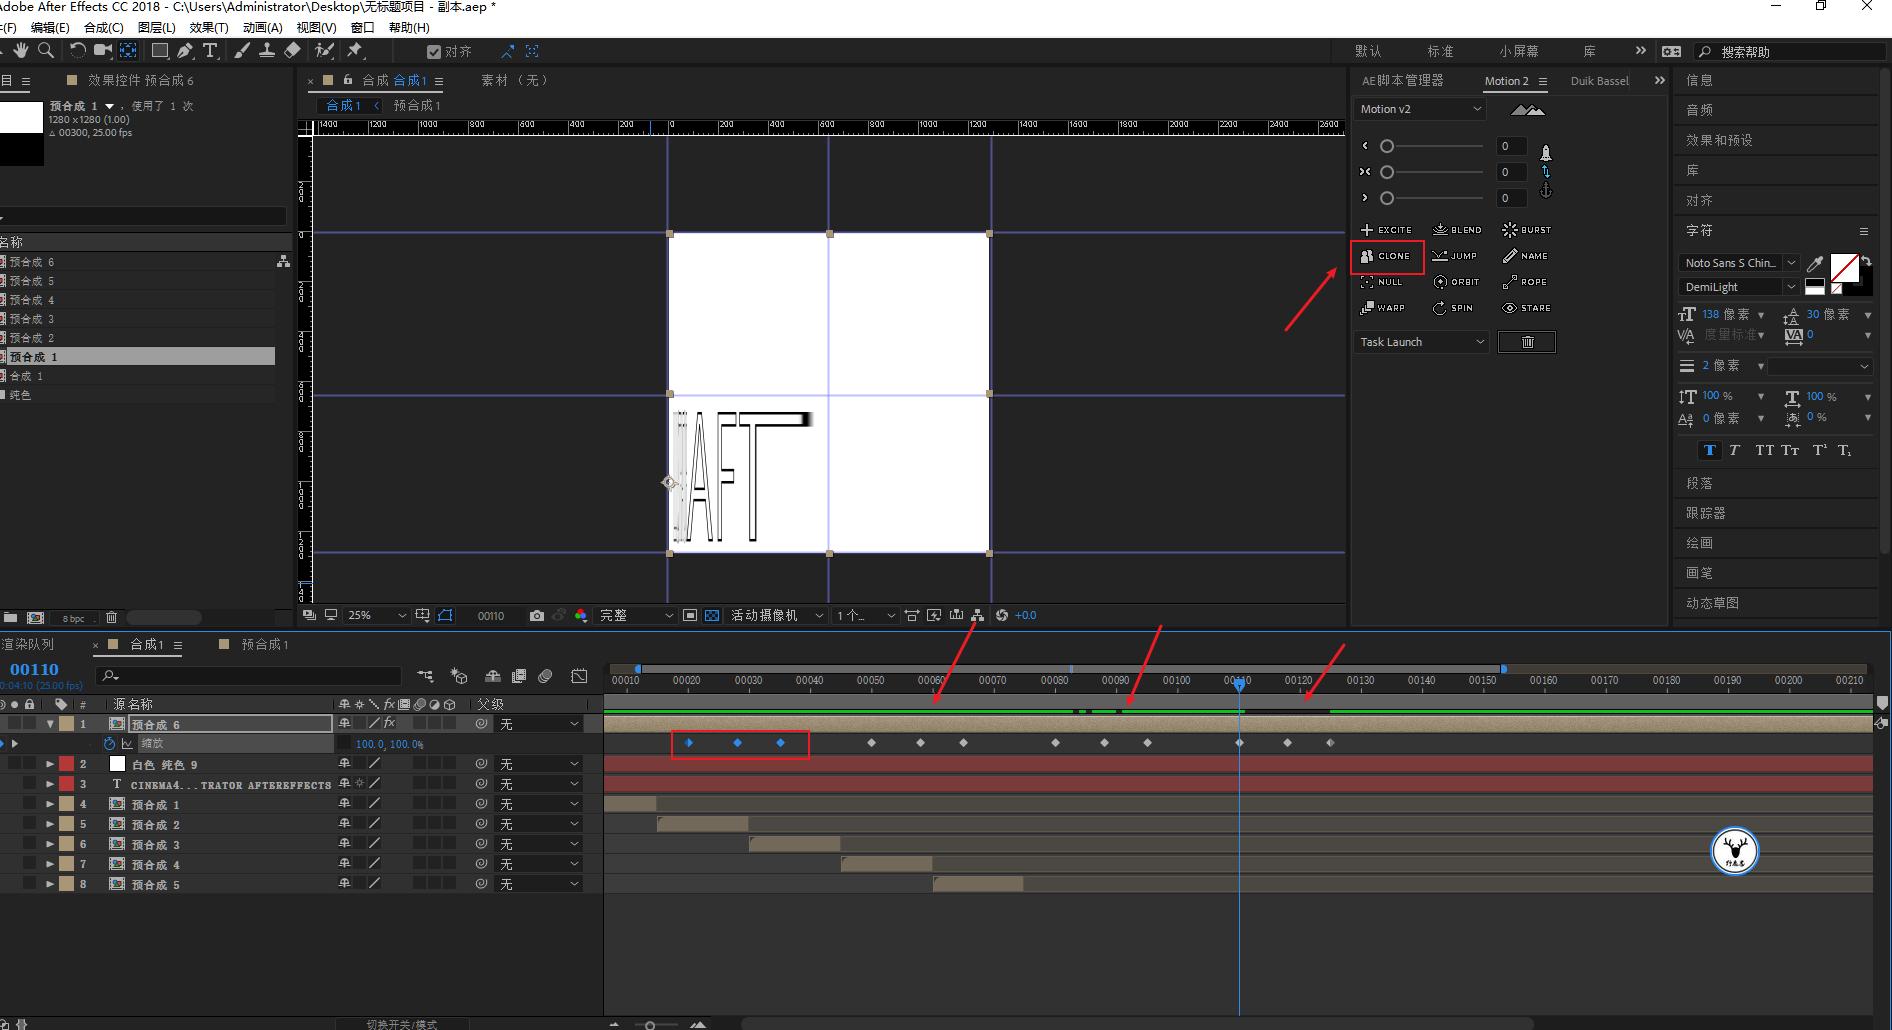Open the DemiLight font style dropdown
Viewport: 1892px width, 1030px height.
[x=1739, y=287]
